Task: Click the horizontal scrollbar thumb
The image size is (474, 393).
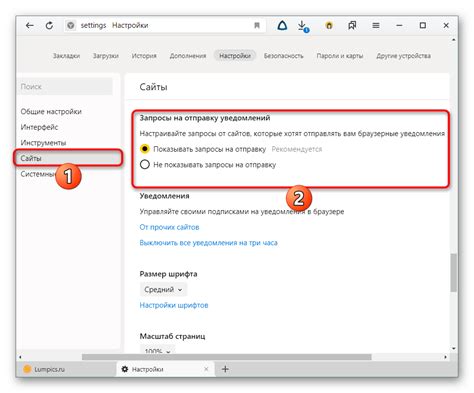Action: [x=227, y=357]
